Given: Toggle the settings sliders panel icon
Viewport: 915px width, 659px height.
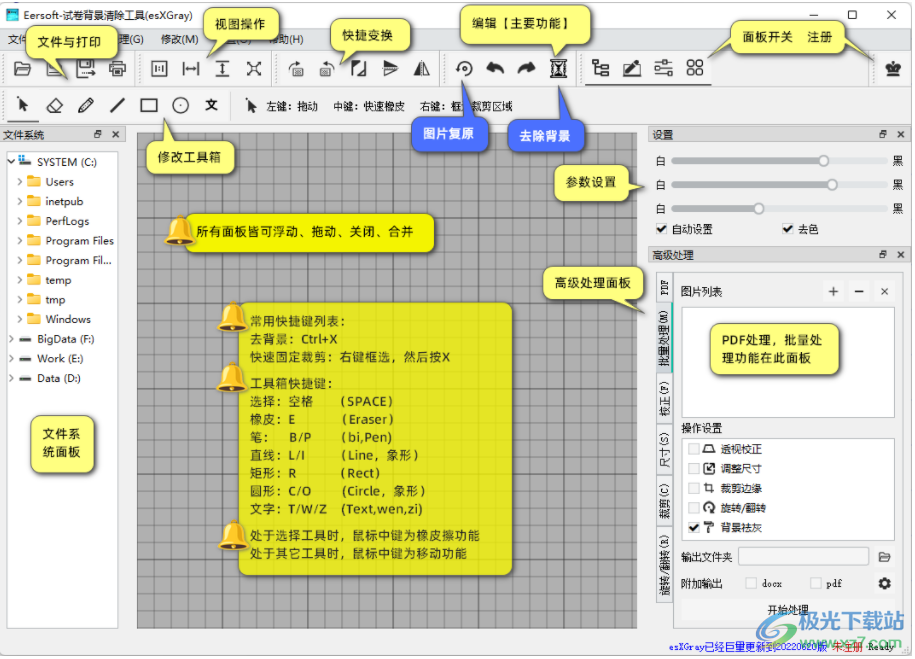Looking at the screenshot, I should 663,68.
